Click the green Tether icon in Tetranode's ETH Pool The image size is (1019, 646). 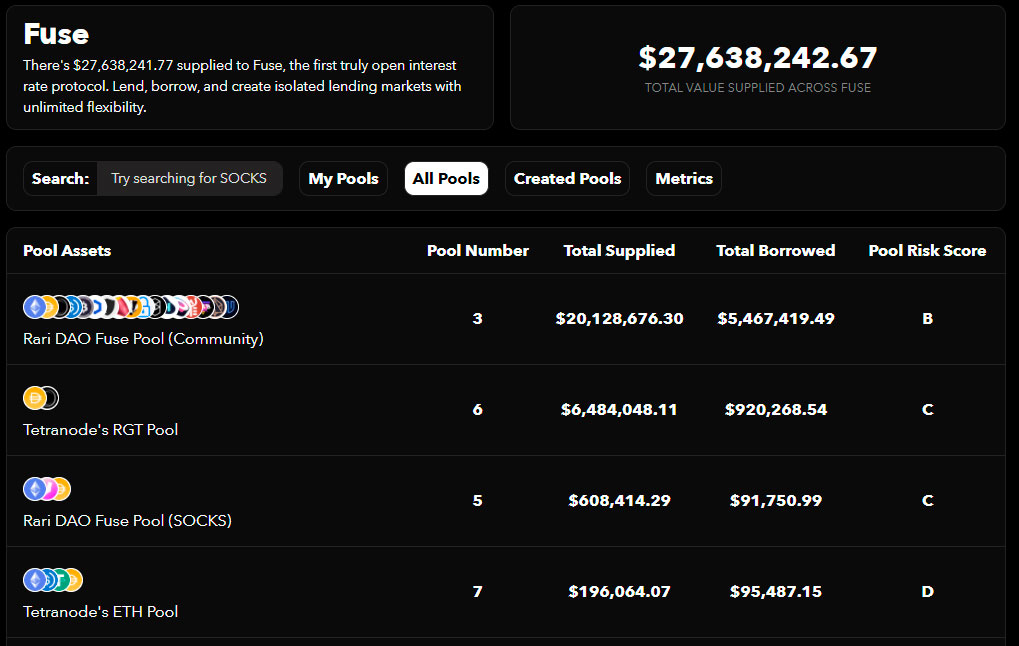pyautogui.click(x=60, y=580)
